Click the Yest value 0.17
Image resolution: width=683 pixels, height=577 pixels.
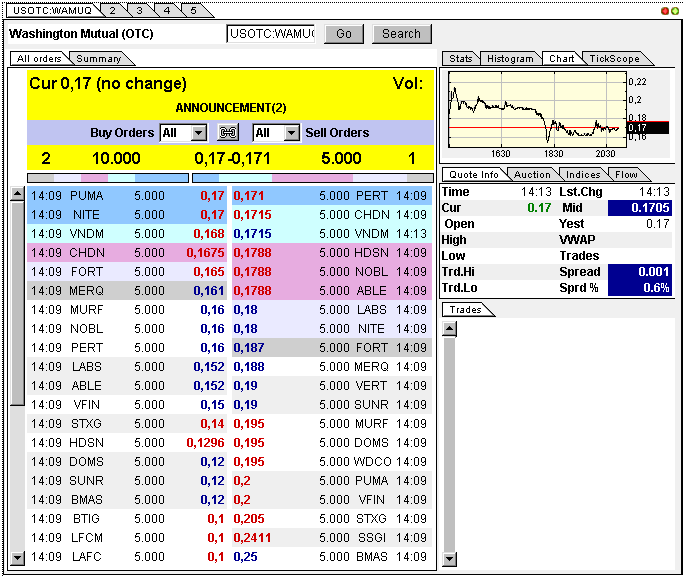pyautogui.click(x=657, y=224)
